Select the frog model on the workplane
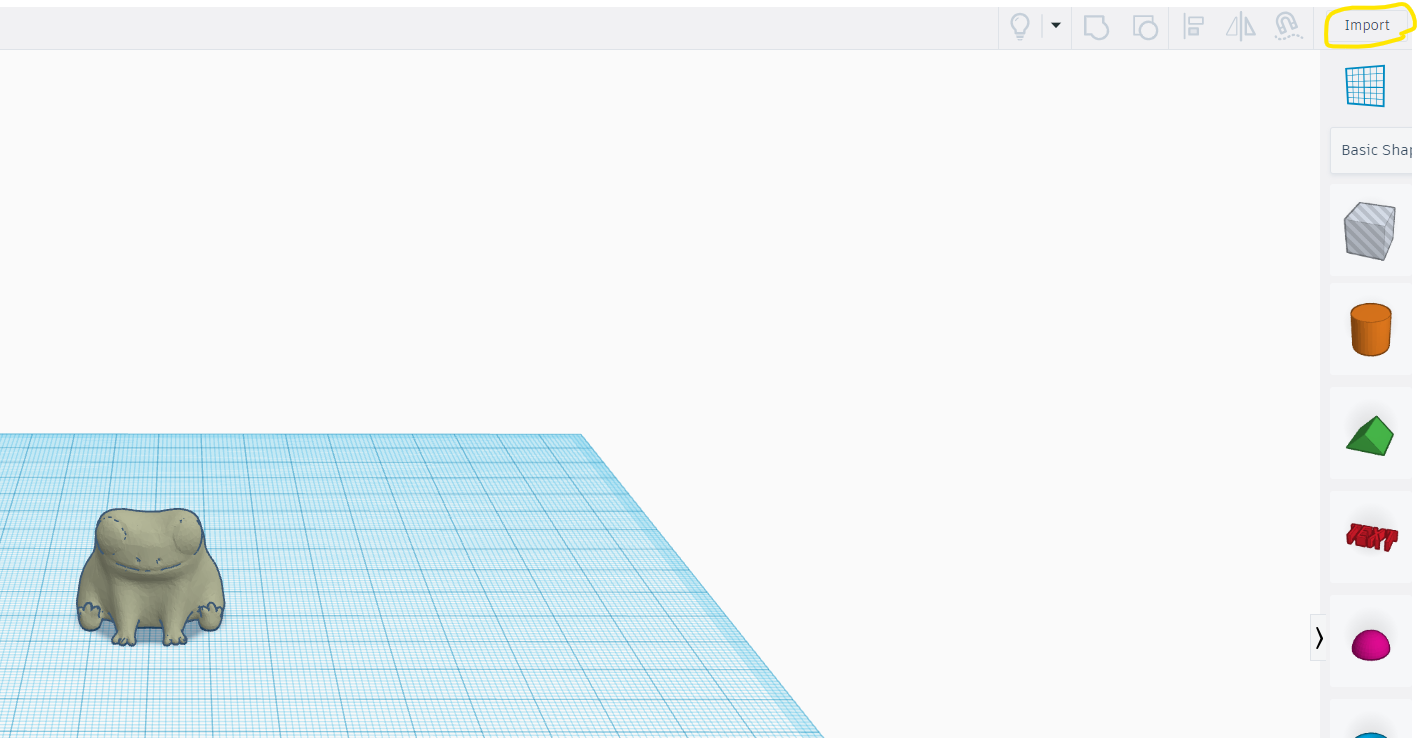Screen dimensions: 1418x738 151,575
